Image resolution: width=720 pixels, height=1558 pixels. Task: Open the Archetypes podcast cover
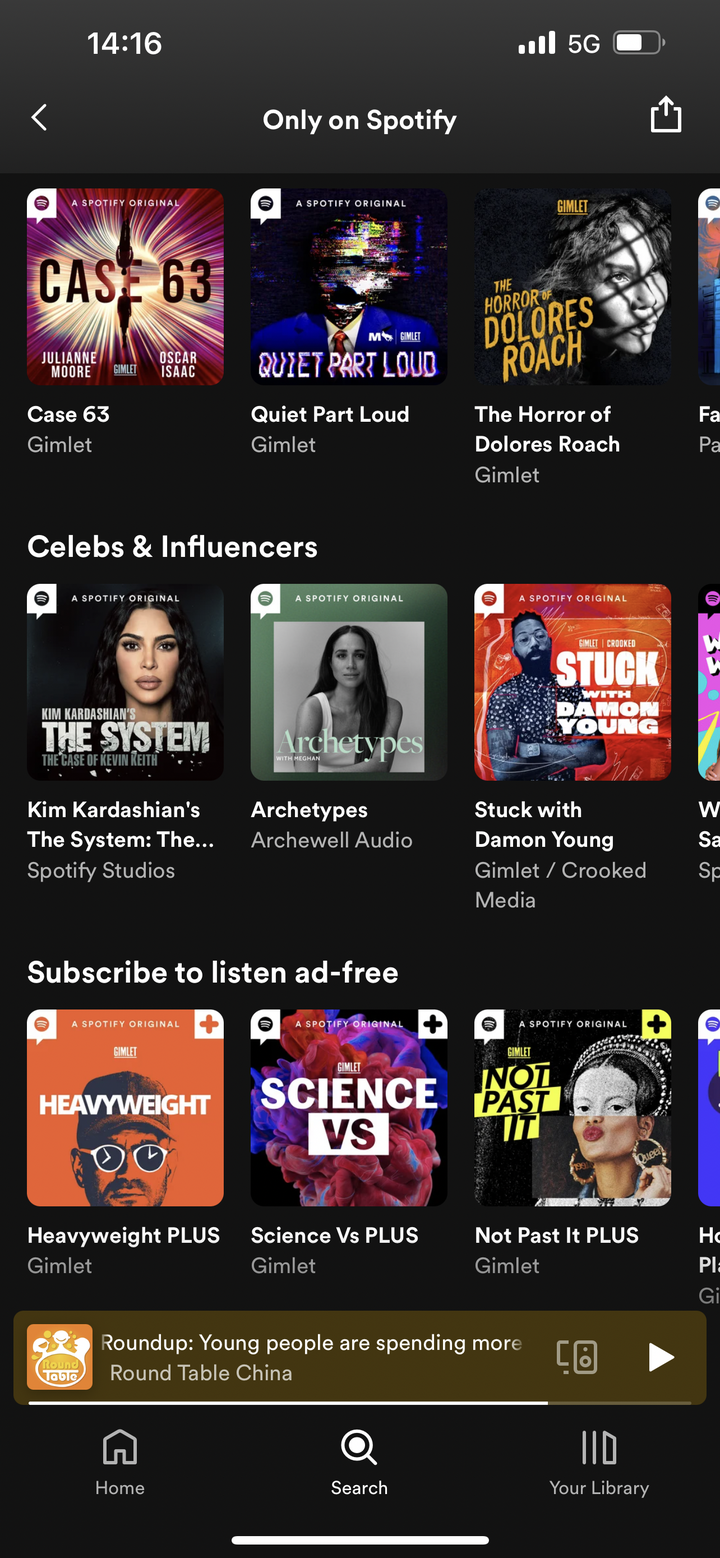coord(349,682)
